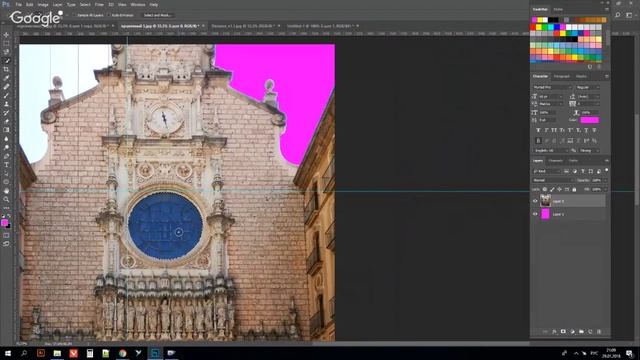Image resolution: width=640 pixels, height=360 pixels.
Task: Select the Lasso tool
Action: (x=7, y=52)
